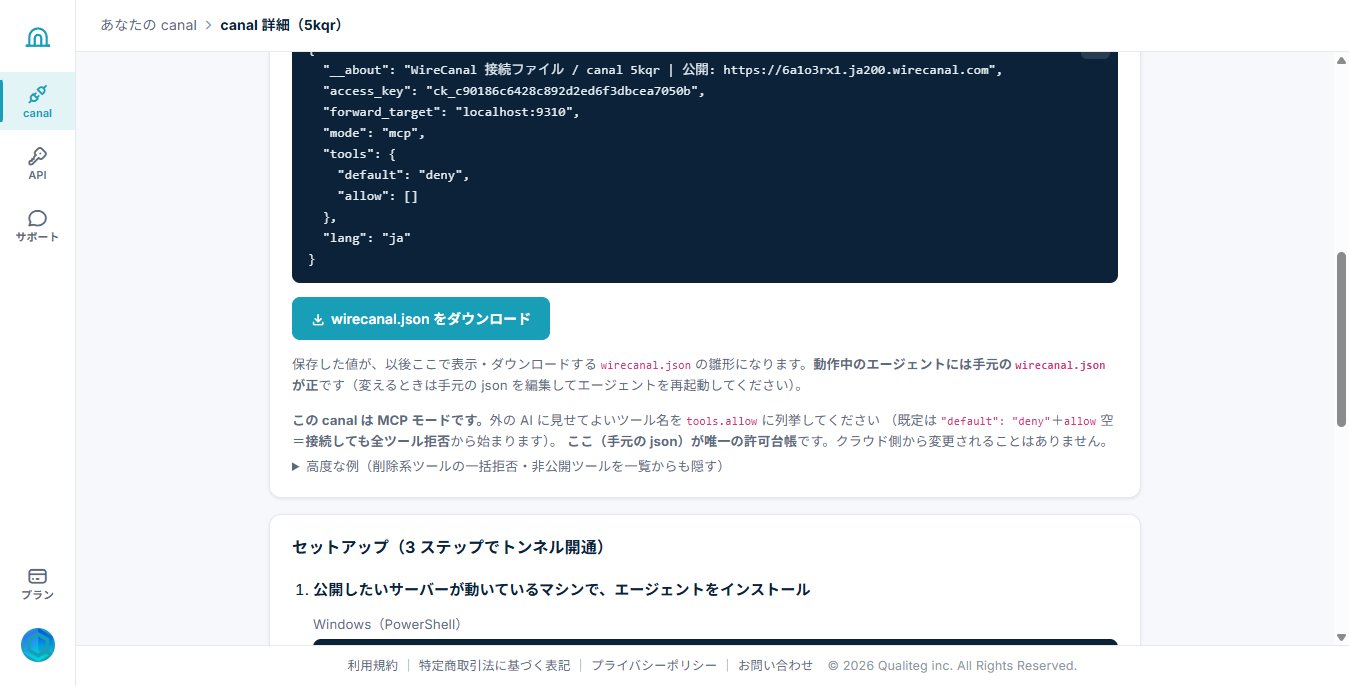
Task: Click the __about line with public URL
Action: [662, 70]
